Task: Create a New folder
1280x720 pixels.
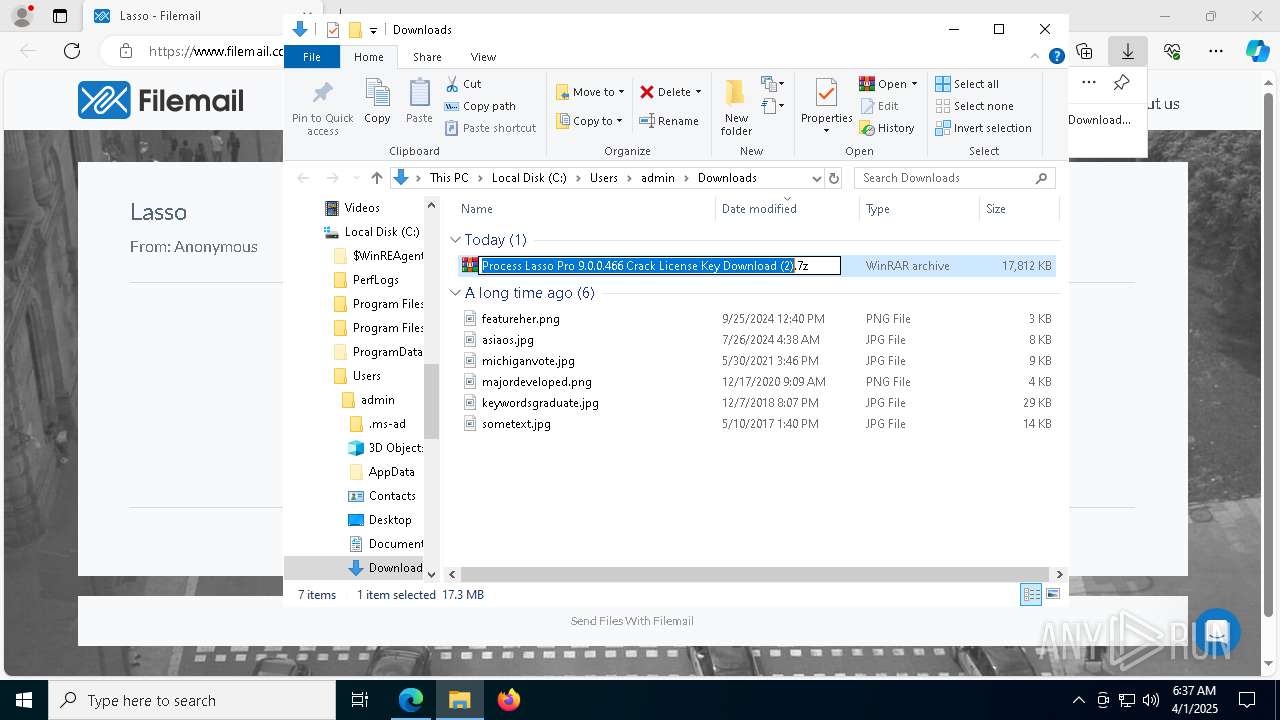Action: 736,107
